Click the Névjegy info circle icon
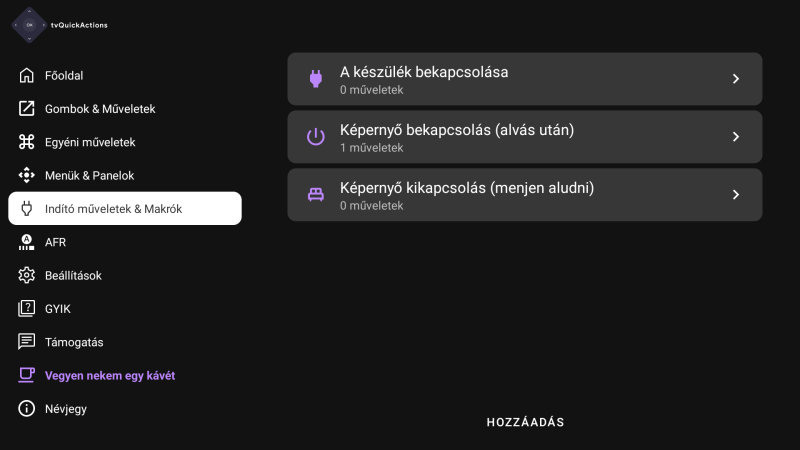Viewport: 800px width, 450px height. [x=27, y=409]
